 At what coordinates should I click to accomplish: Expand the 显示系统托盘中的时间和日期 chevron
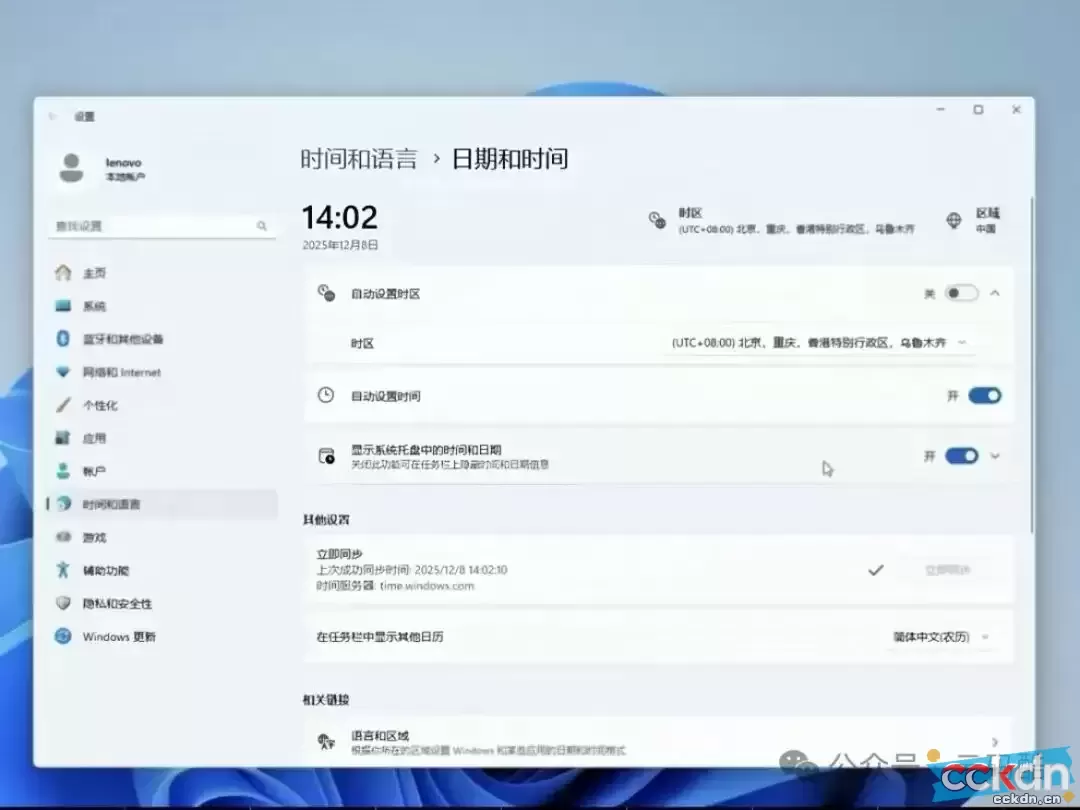click(995, 456)
